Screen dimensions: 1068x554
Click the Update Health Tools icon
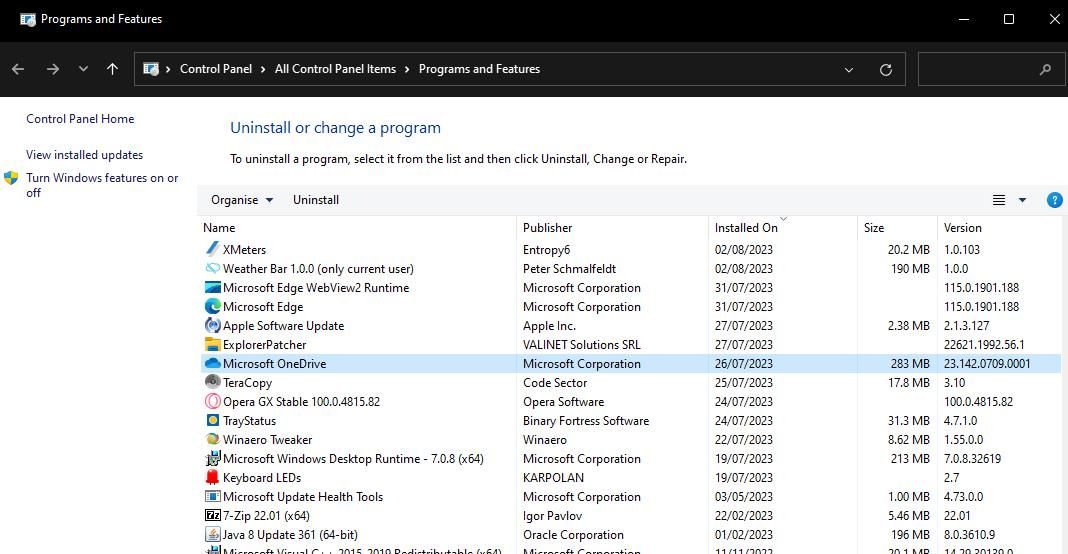coord(213,497)
